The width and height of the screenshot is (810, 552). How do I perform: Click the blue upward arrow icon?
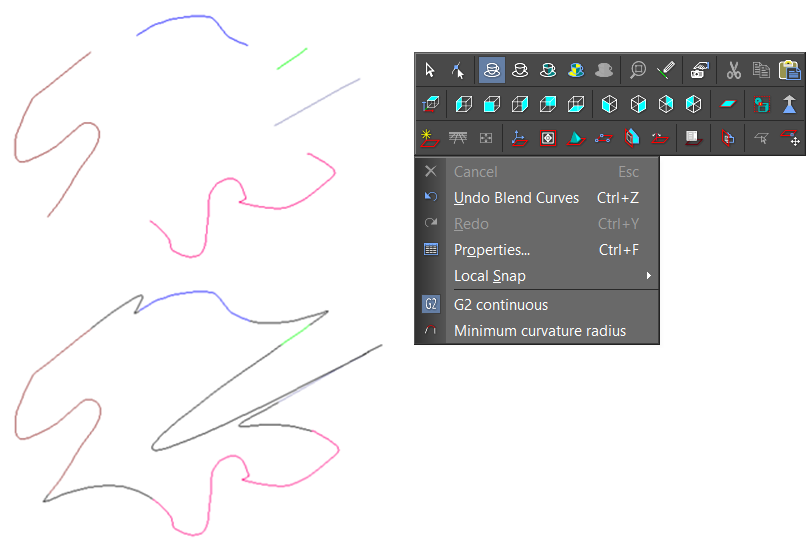tap(789, 104)
